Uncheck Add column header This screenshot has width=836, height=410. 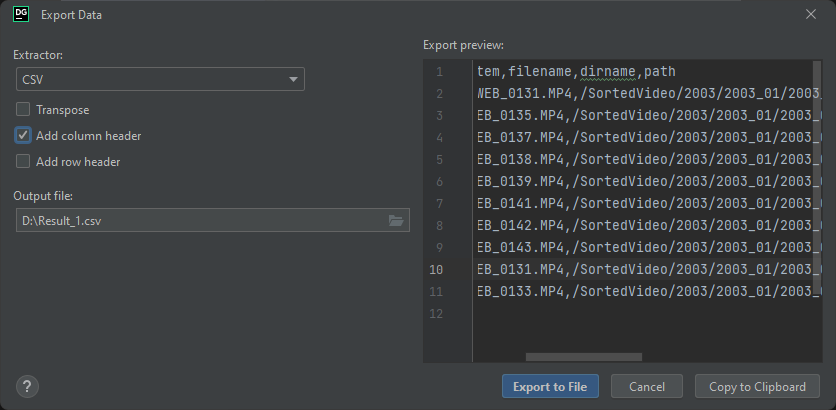point(23,135)
